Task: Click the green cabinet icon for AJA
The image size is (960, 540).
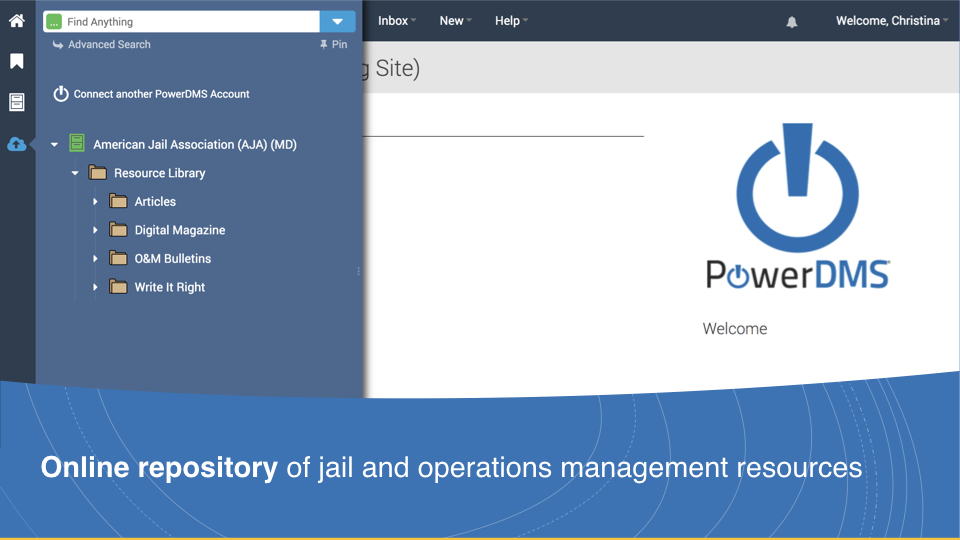Action: click(77, 143)
